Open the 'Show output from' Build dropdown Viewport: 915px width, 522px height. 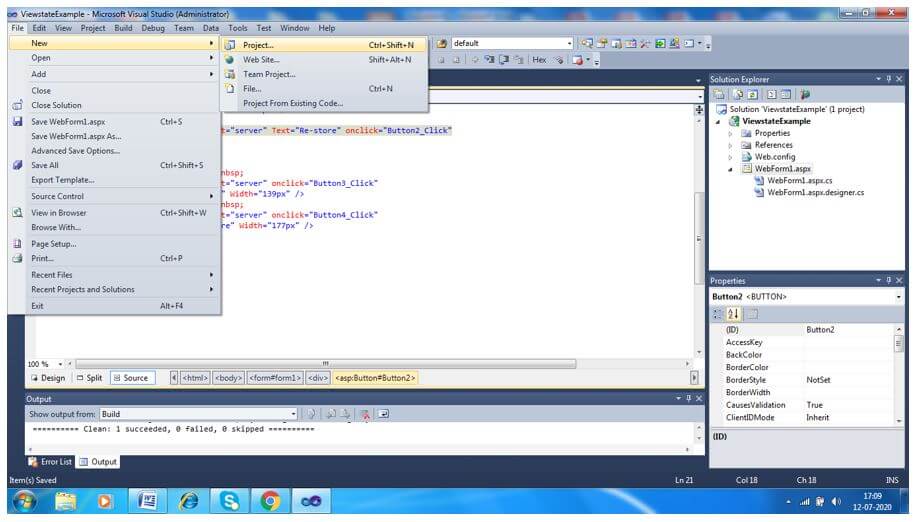click(294, 414)
